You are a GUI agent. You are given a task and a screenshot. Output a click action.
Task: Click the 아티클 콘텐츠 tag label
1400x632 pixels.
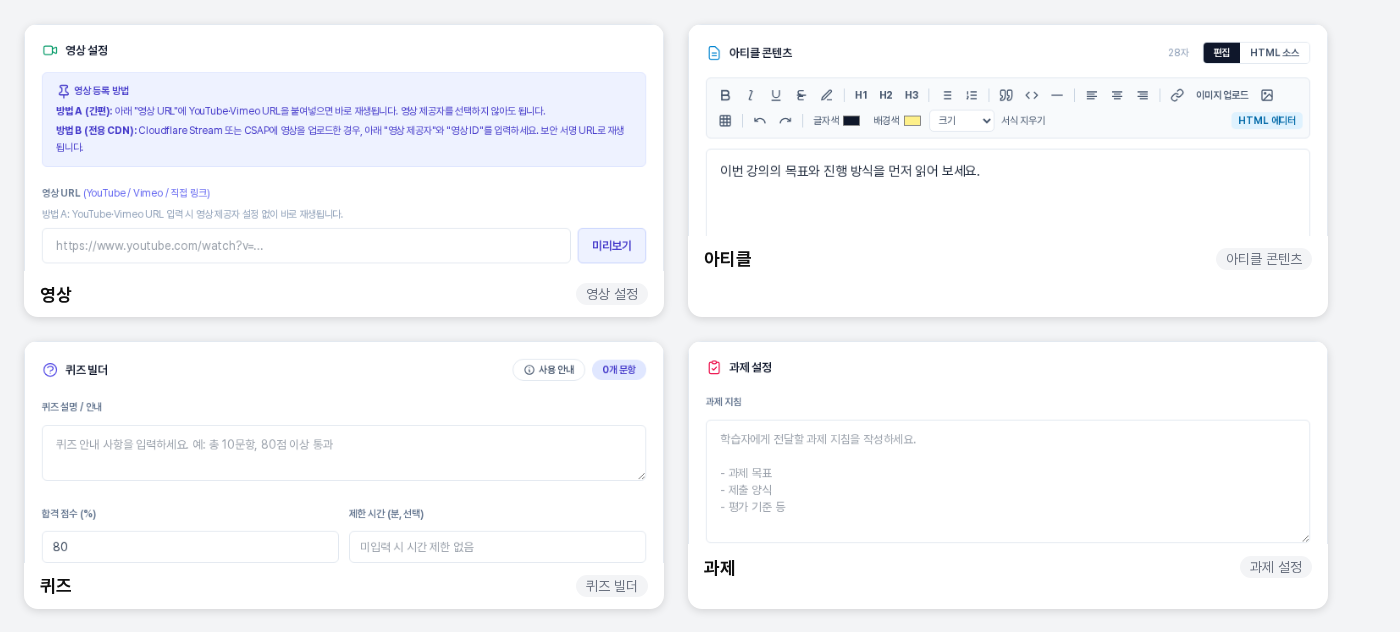[x=1264, y=259]
